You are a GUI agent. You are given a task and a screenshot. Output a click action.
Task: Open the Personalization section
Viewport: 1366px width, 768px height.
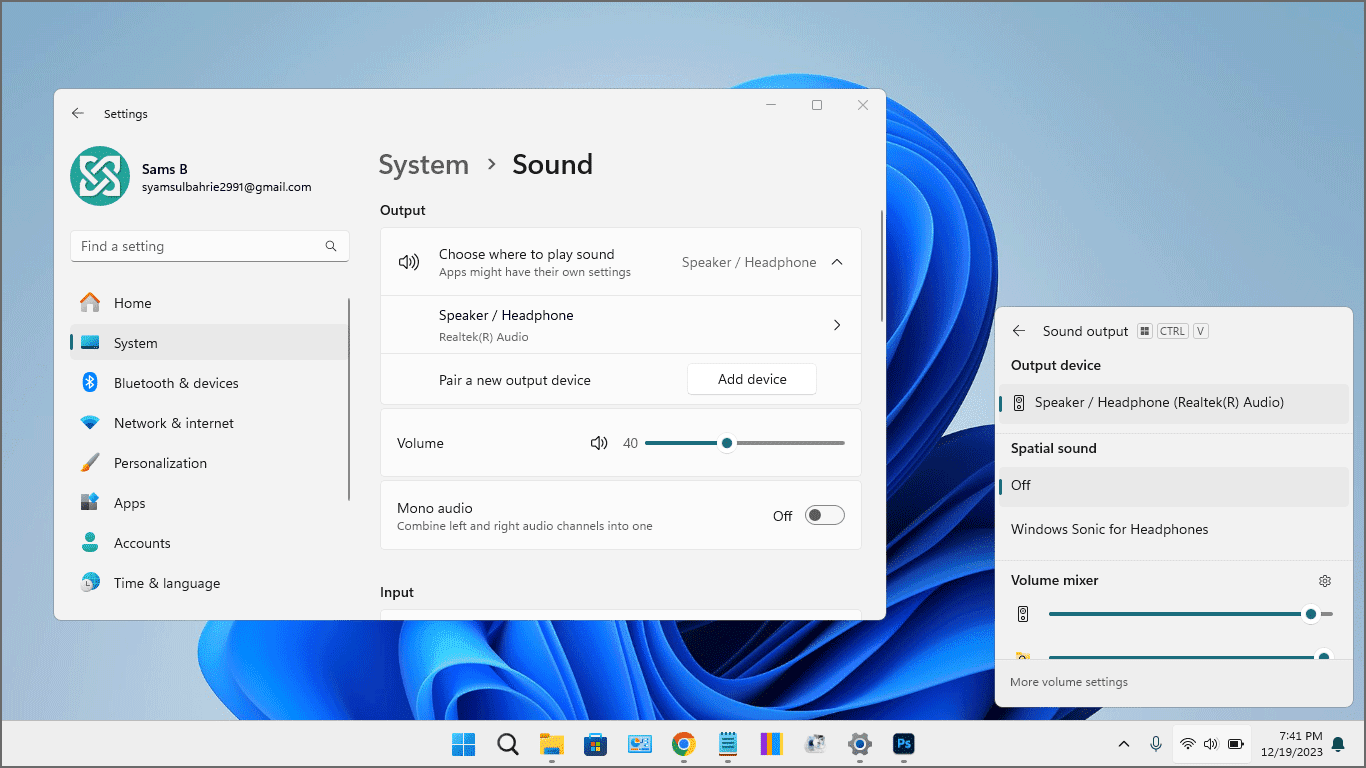click(x=209, y=463)
